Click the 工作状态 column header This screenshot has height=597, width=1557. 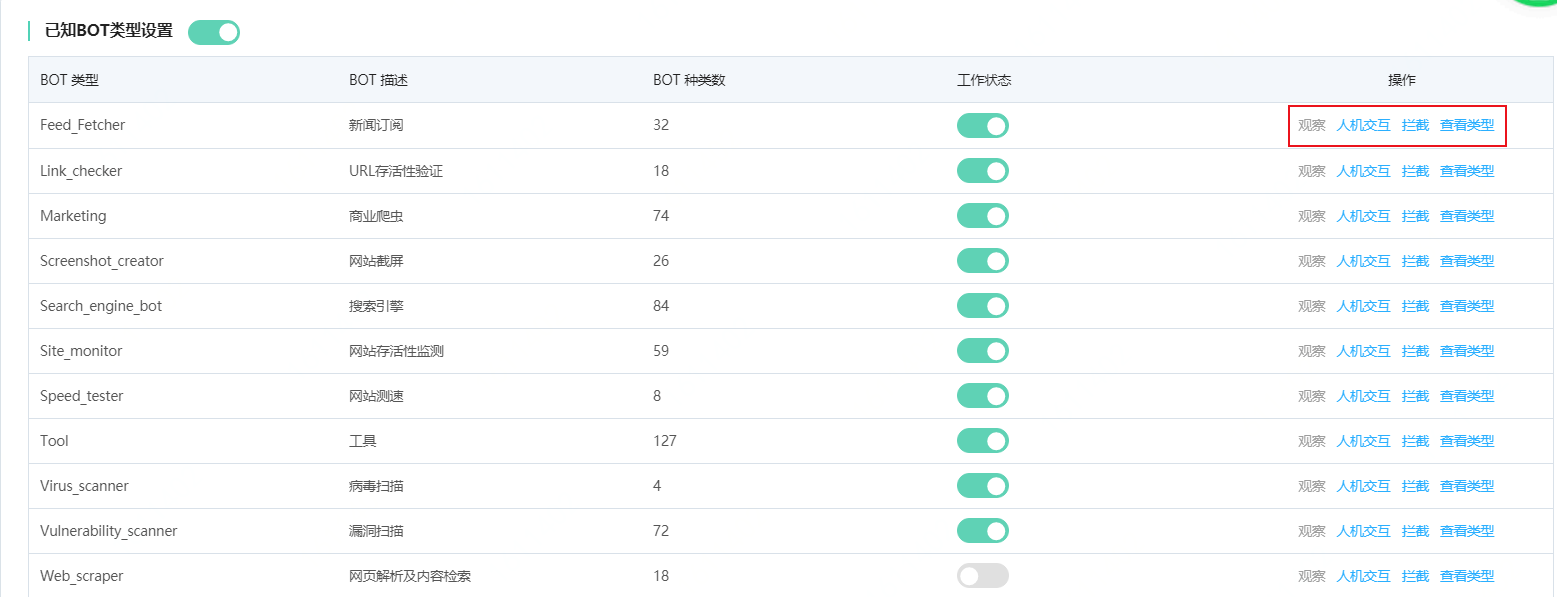tap(984, 80)
